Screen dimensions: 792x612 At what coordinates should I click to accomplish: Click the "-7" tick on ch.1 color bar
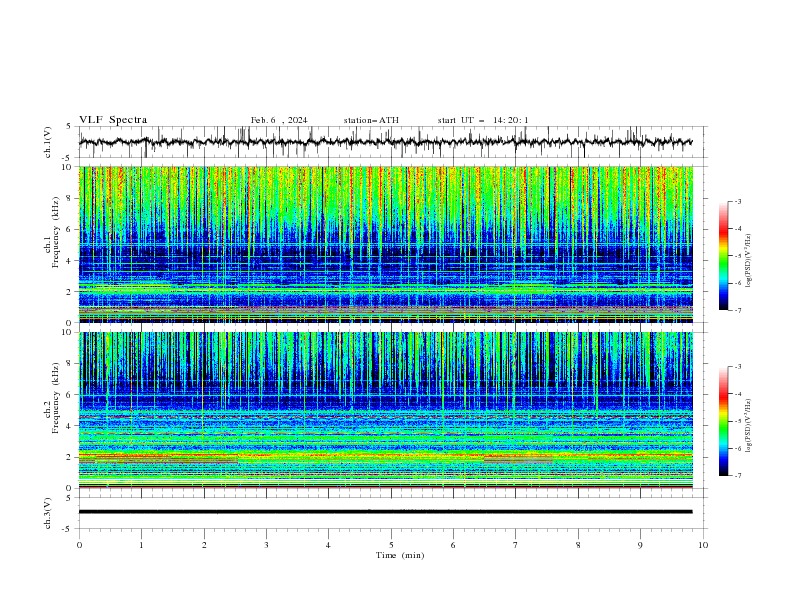point(738,310)
